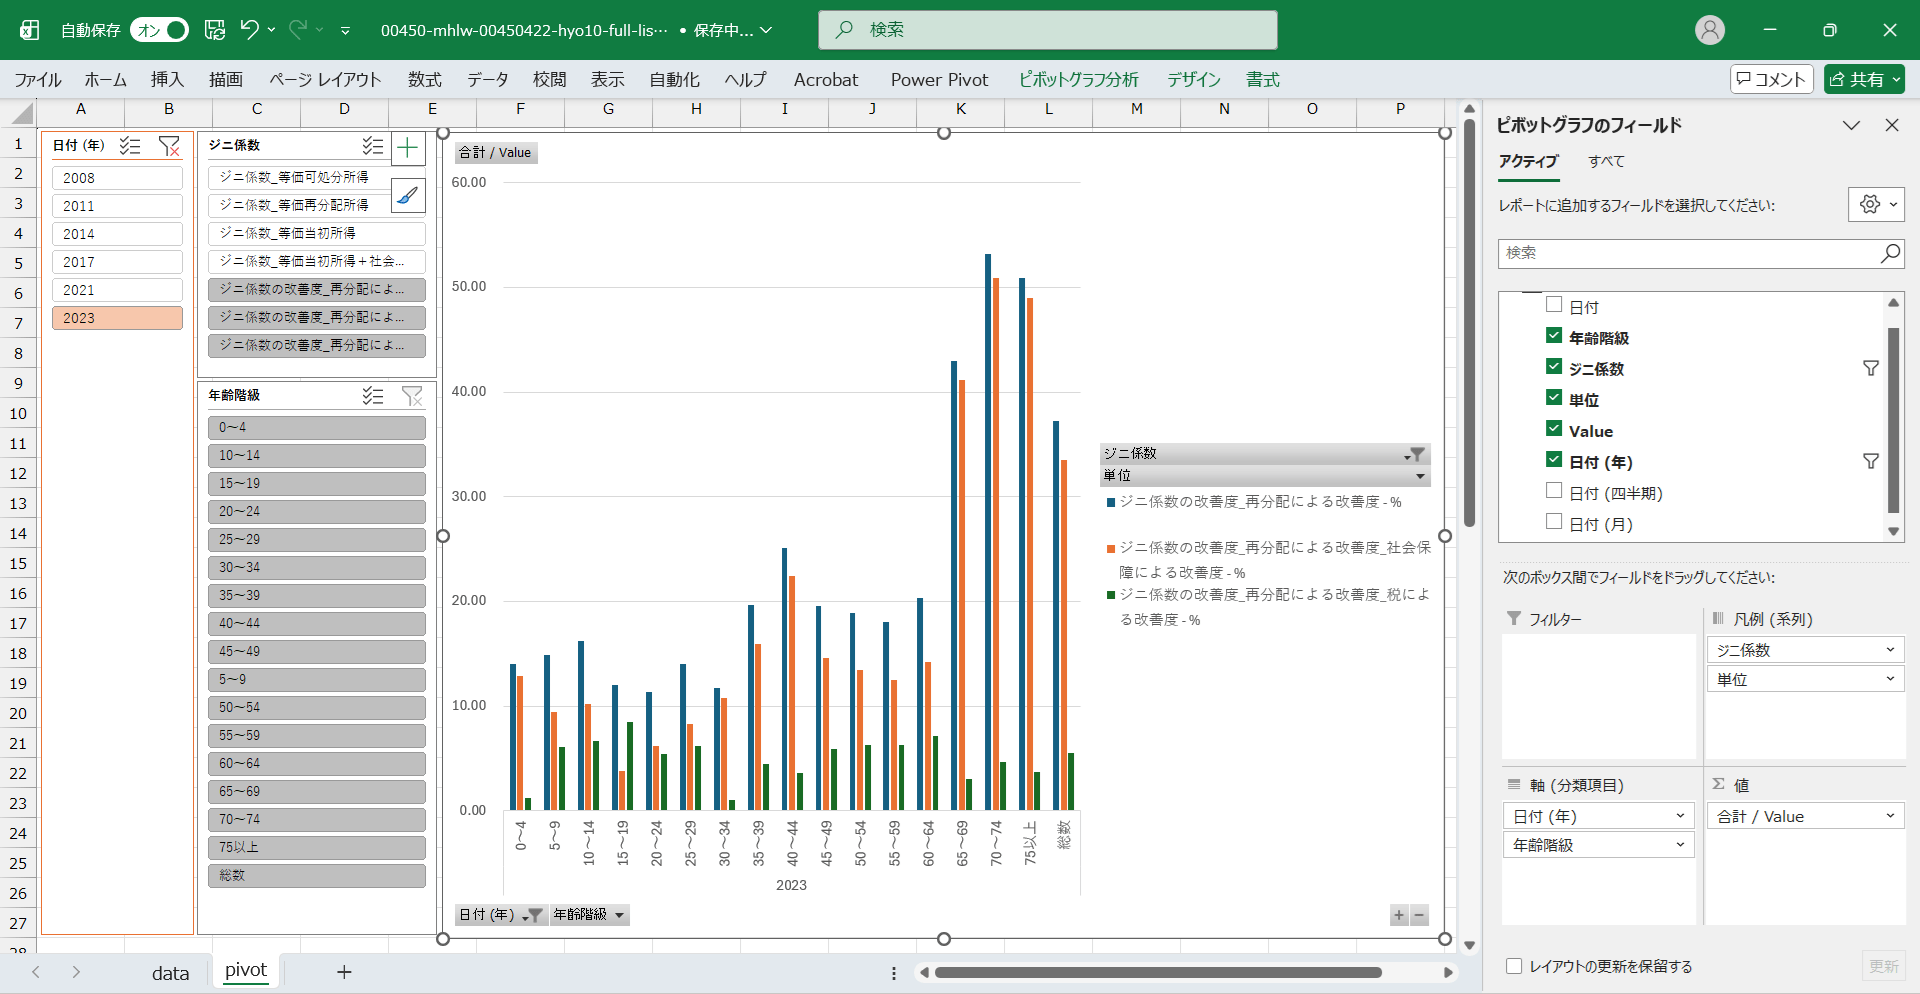Expand 合計 / Value dropdown in values area
1920x994 pixels.
tap(1889, 816)
